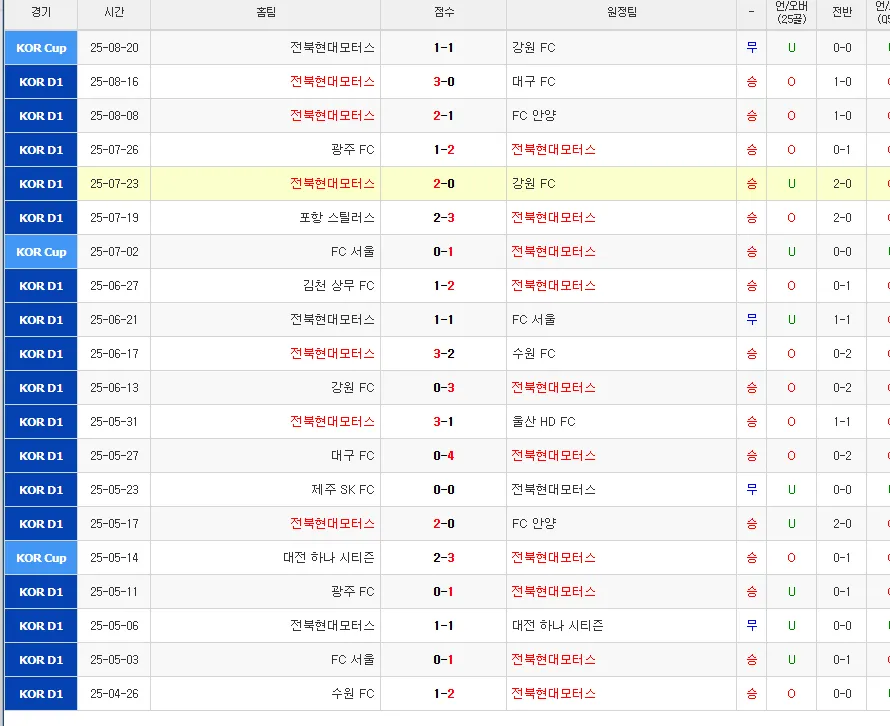This screenshot has width=890, height=726.
Task: Click score 3-2 on 25-06-17 row
Action: coord(444,354)
